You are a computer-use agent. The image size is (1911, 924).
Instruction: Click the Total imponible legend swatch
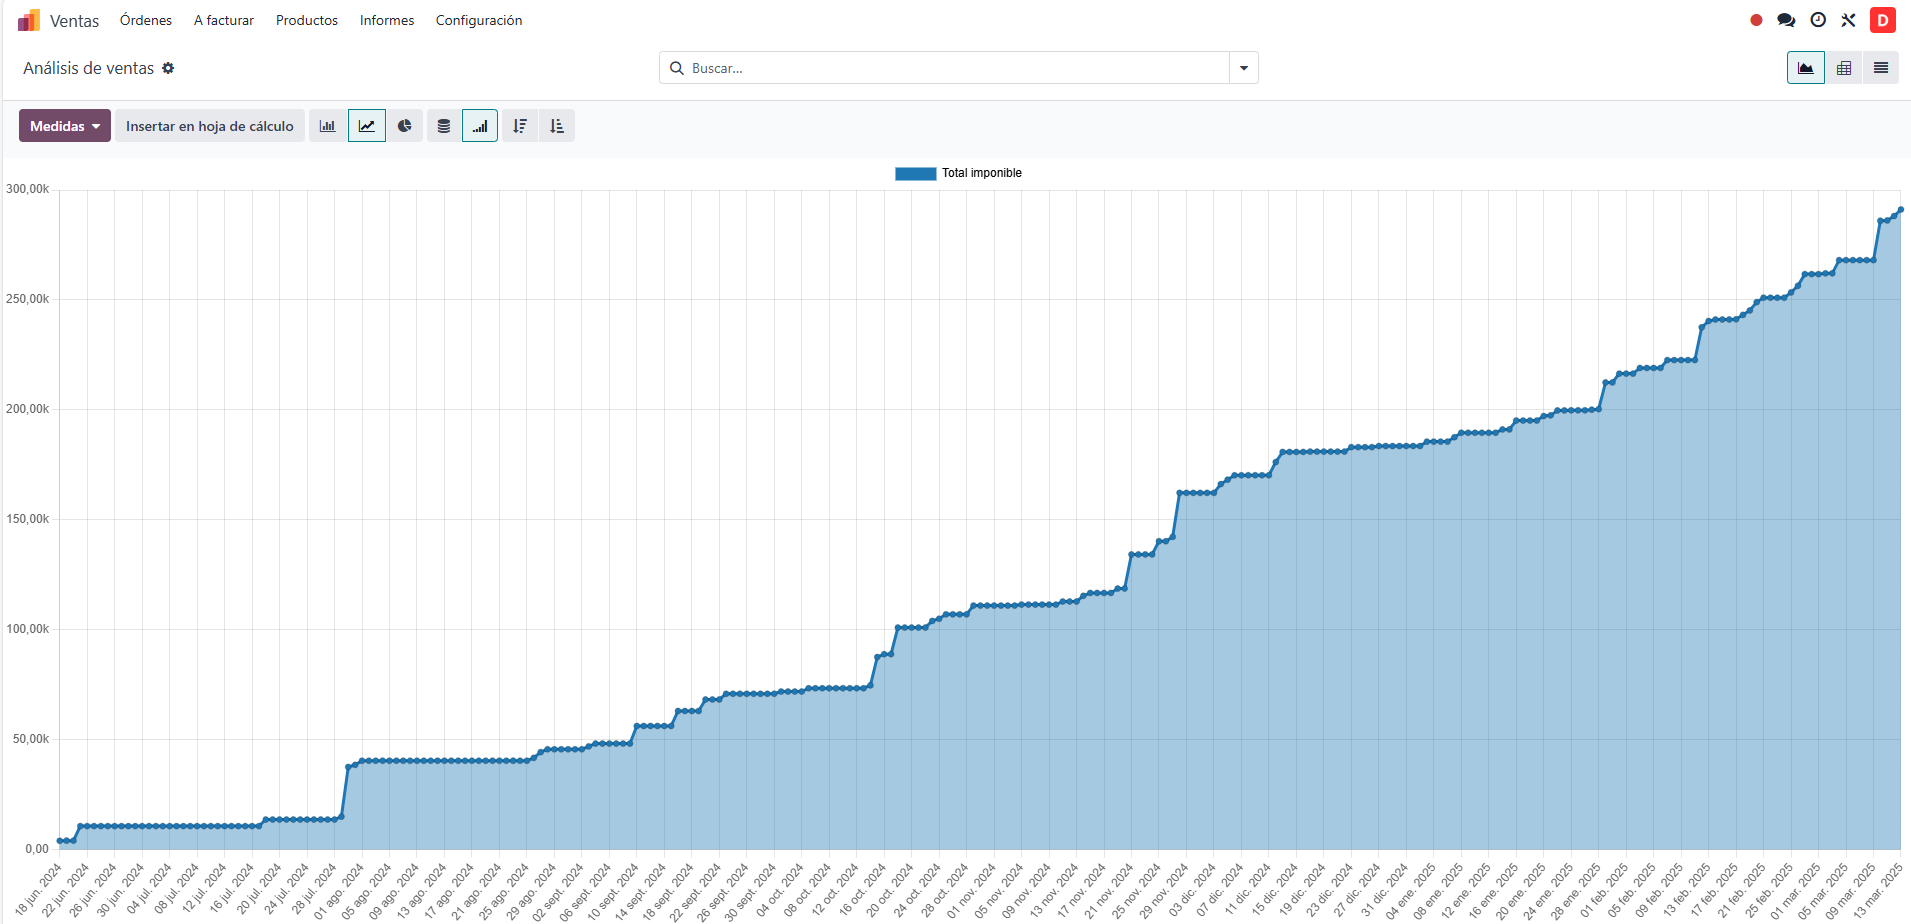[915, 173]
